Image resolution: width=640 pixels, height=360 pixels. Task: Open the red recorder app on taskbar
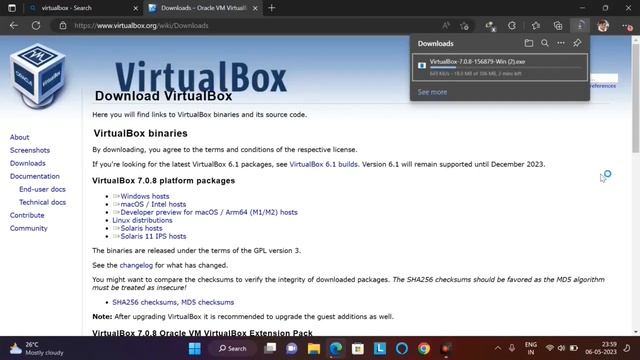click(x=446, y=349)
